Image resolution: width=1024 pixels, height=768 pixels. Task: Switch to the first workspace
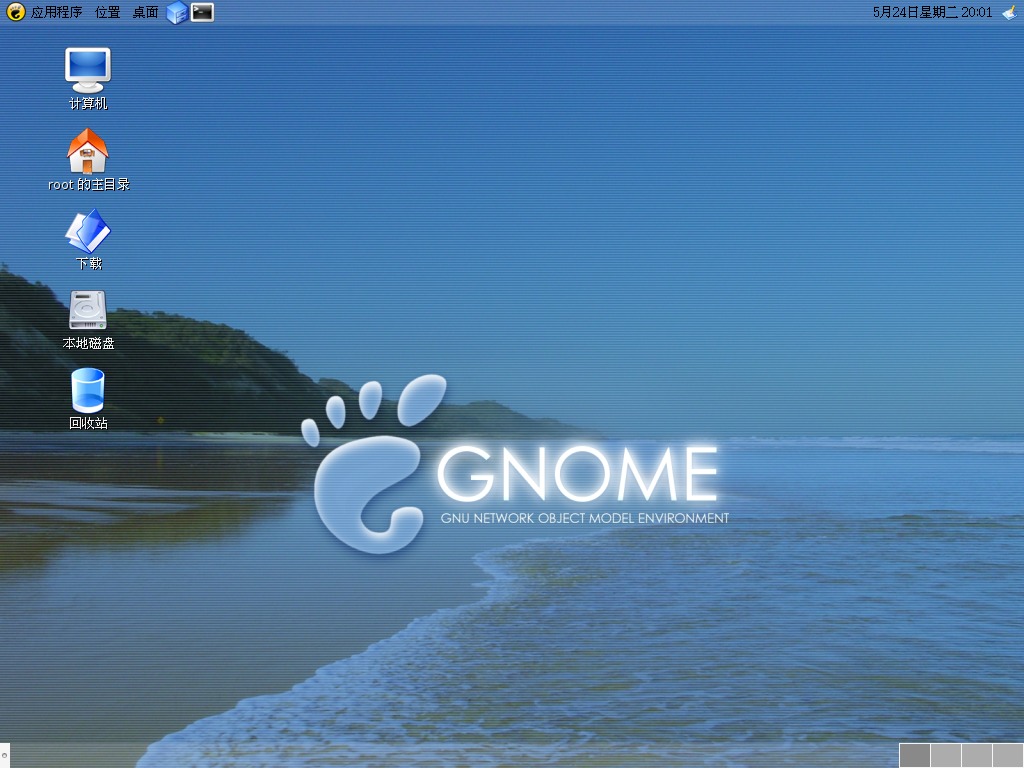[915, 756]
